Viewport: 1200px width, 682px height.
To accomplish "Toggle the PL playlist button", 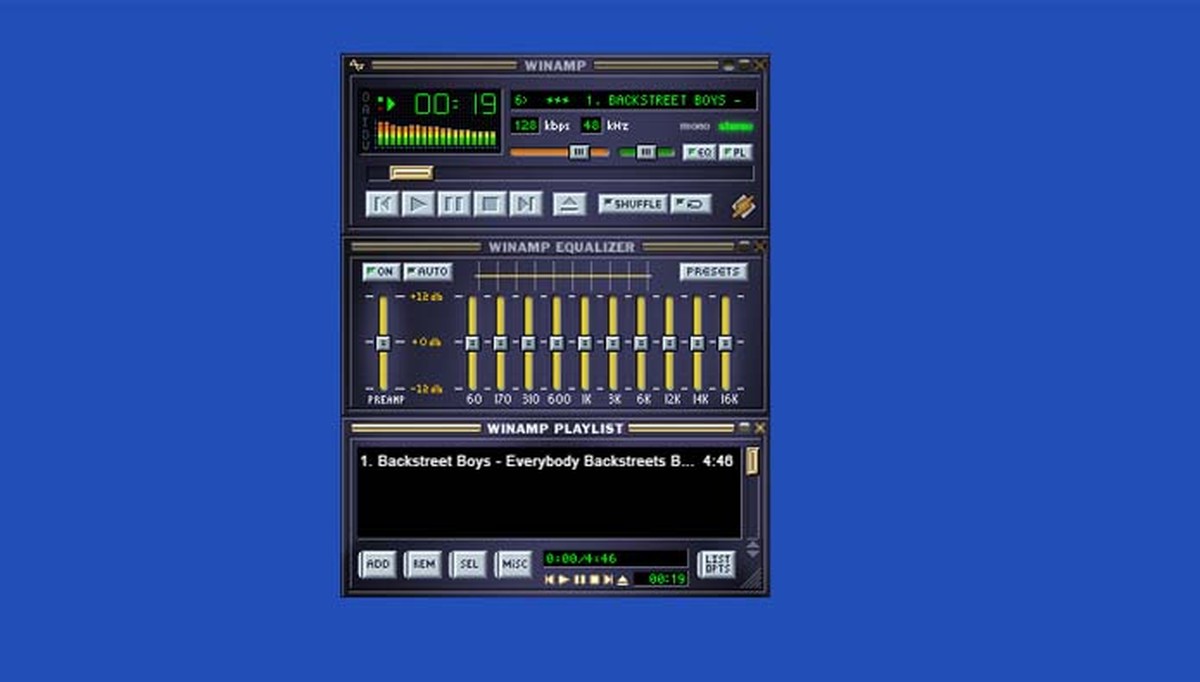I will (x=735, y=152).
